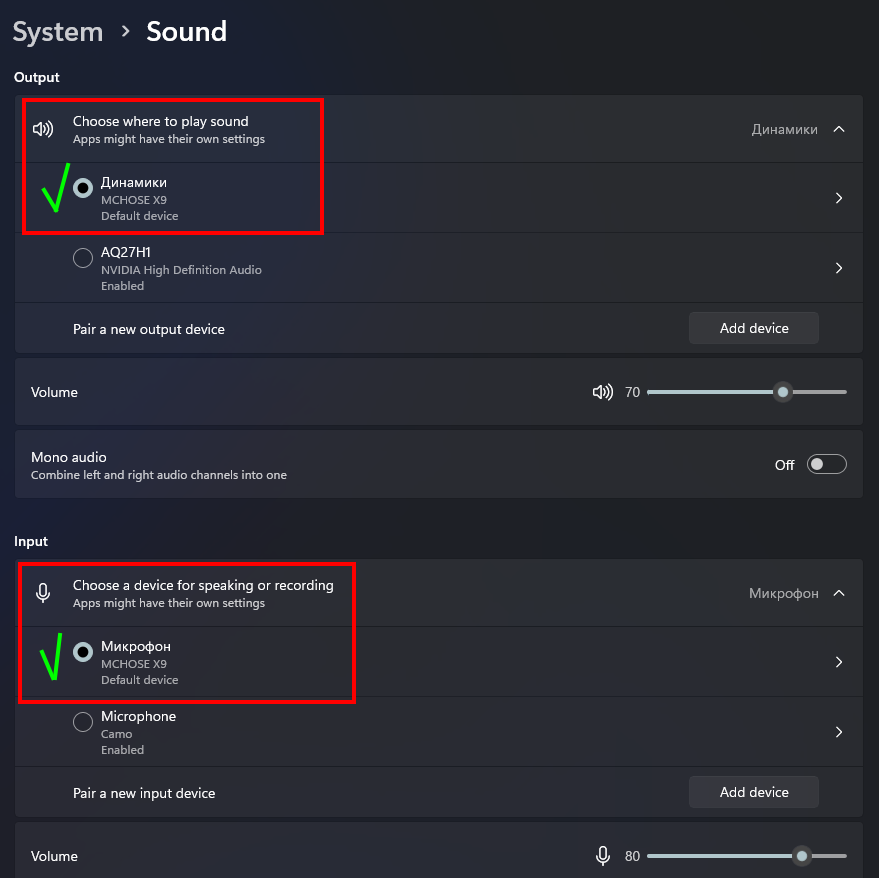Go back to System in the breadcrumb
879x878 pixels.
point(58,31)
